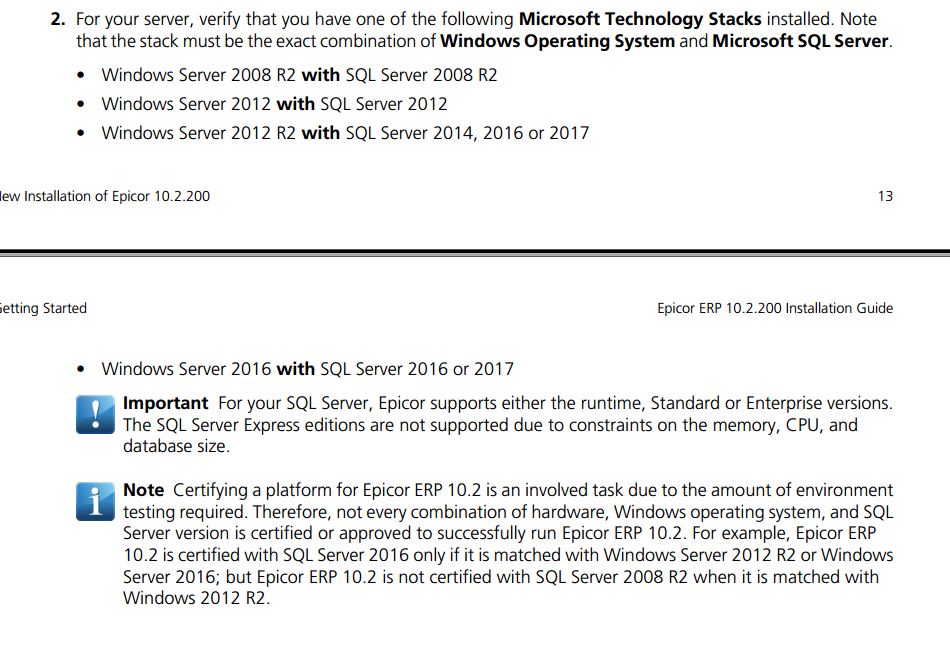Click the "SQL Server 2014, 2016 or 2017" line
Viewport: 950px width, 648px height.
(467, 133)
